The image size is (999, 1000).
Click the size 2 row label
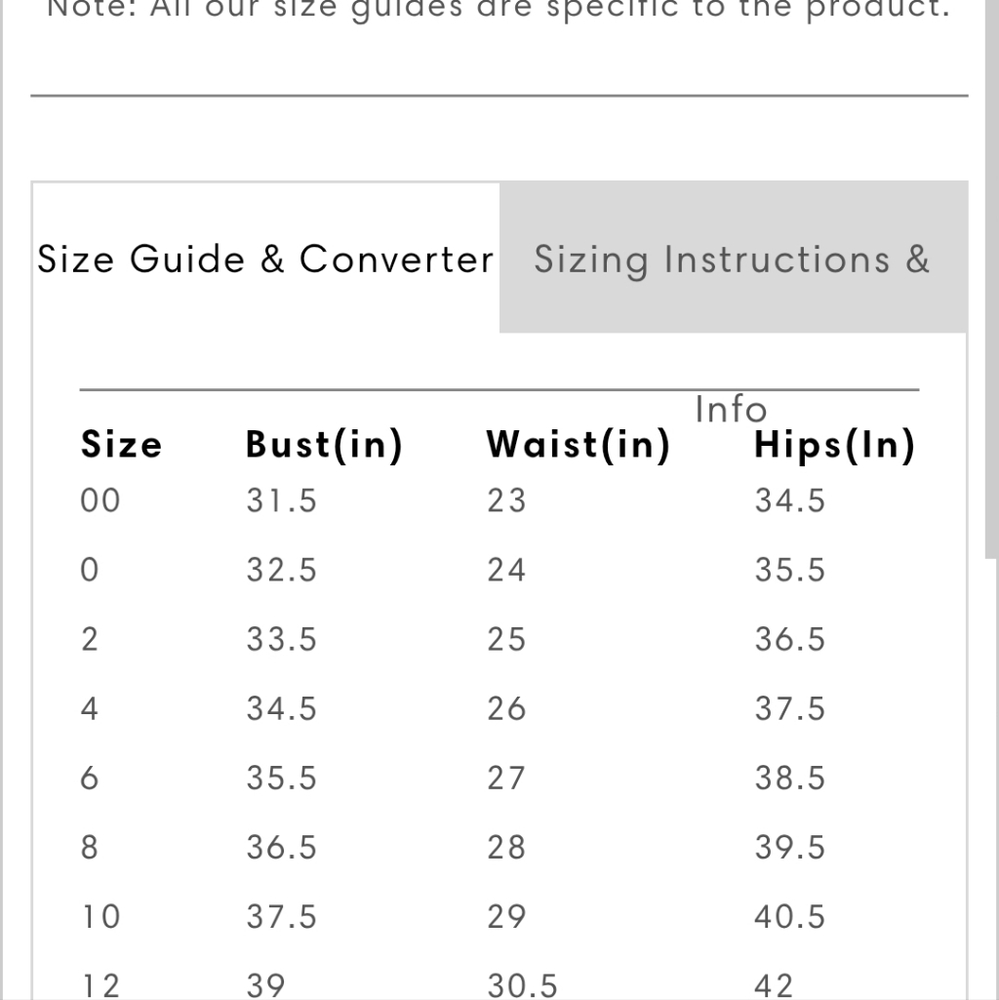pos(90,639)
